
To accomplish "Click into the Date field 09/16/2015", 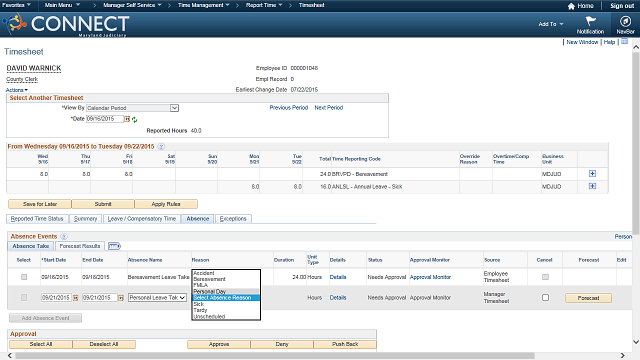I will coord(105,119).
